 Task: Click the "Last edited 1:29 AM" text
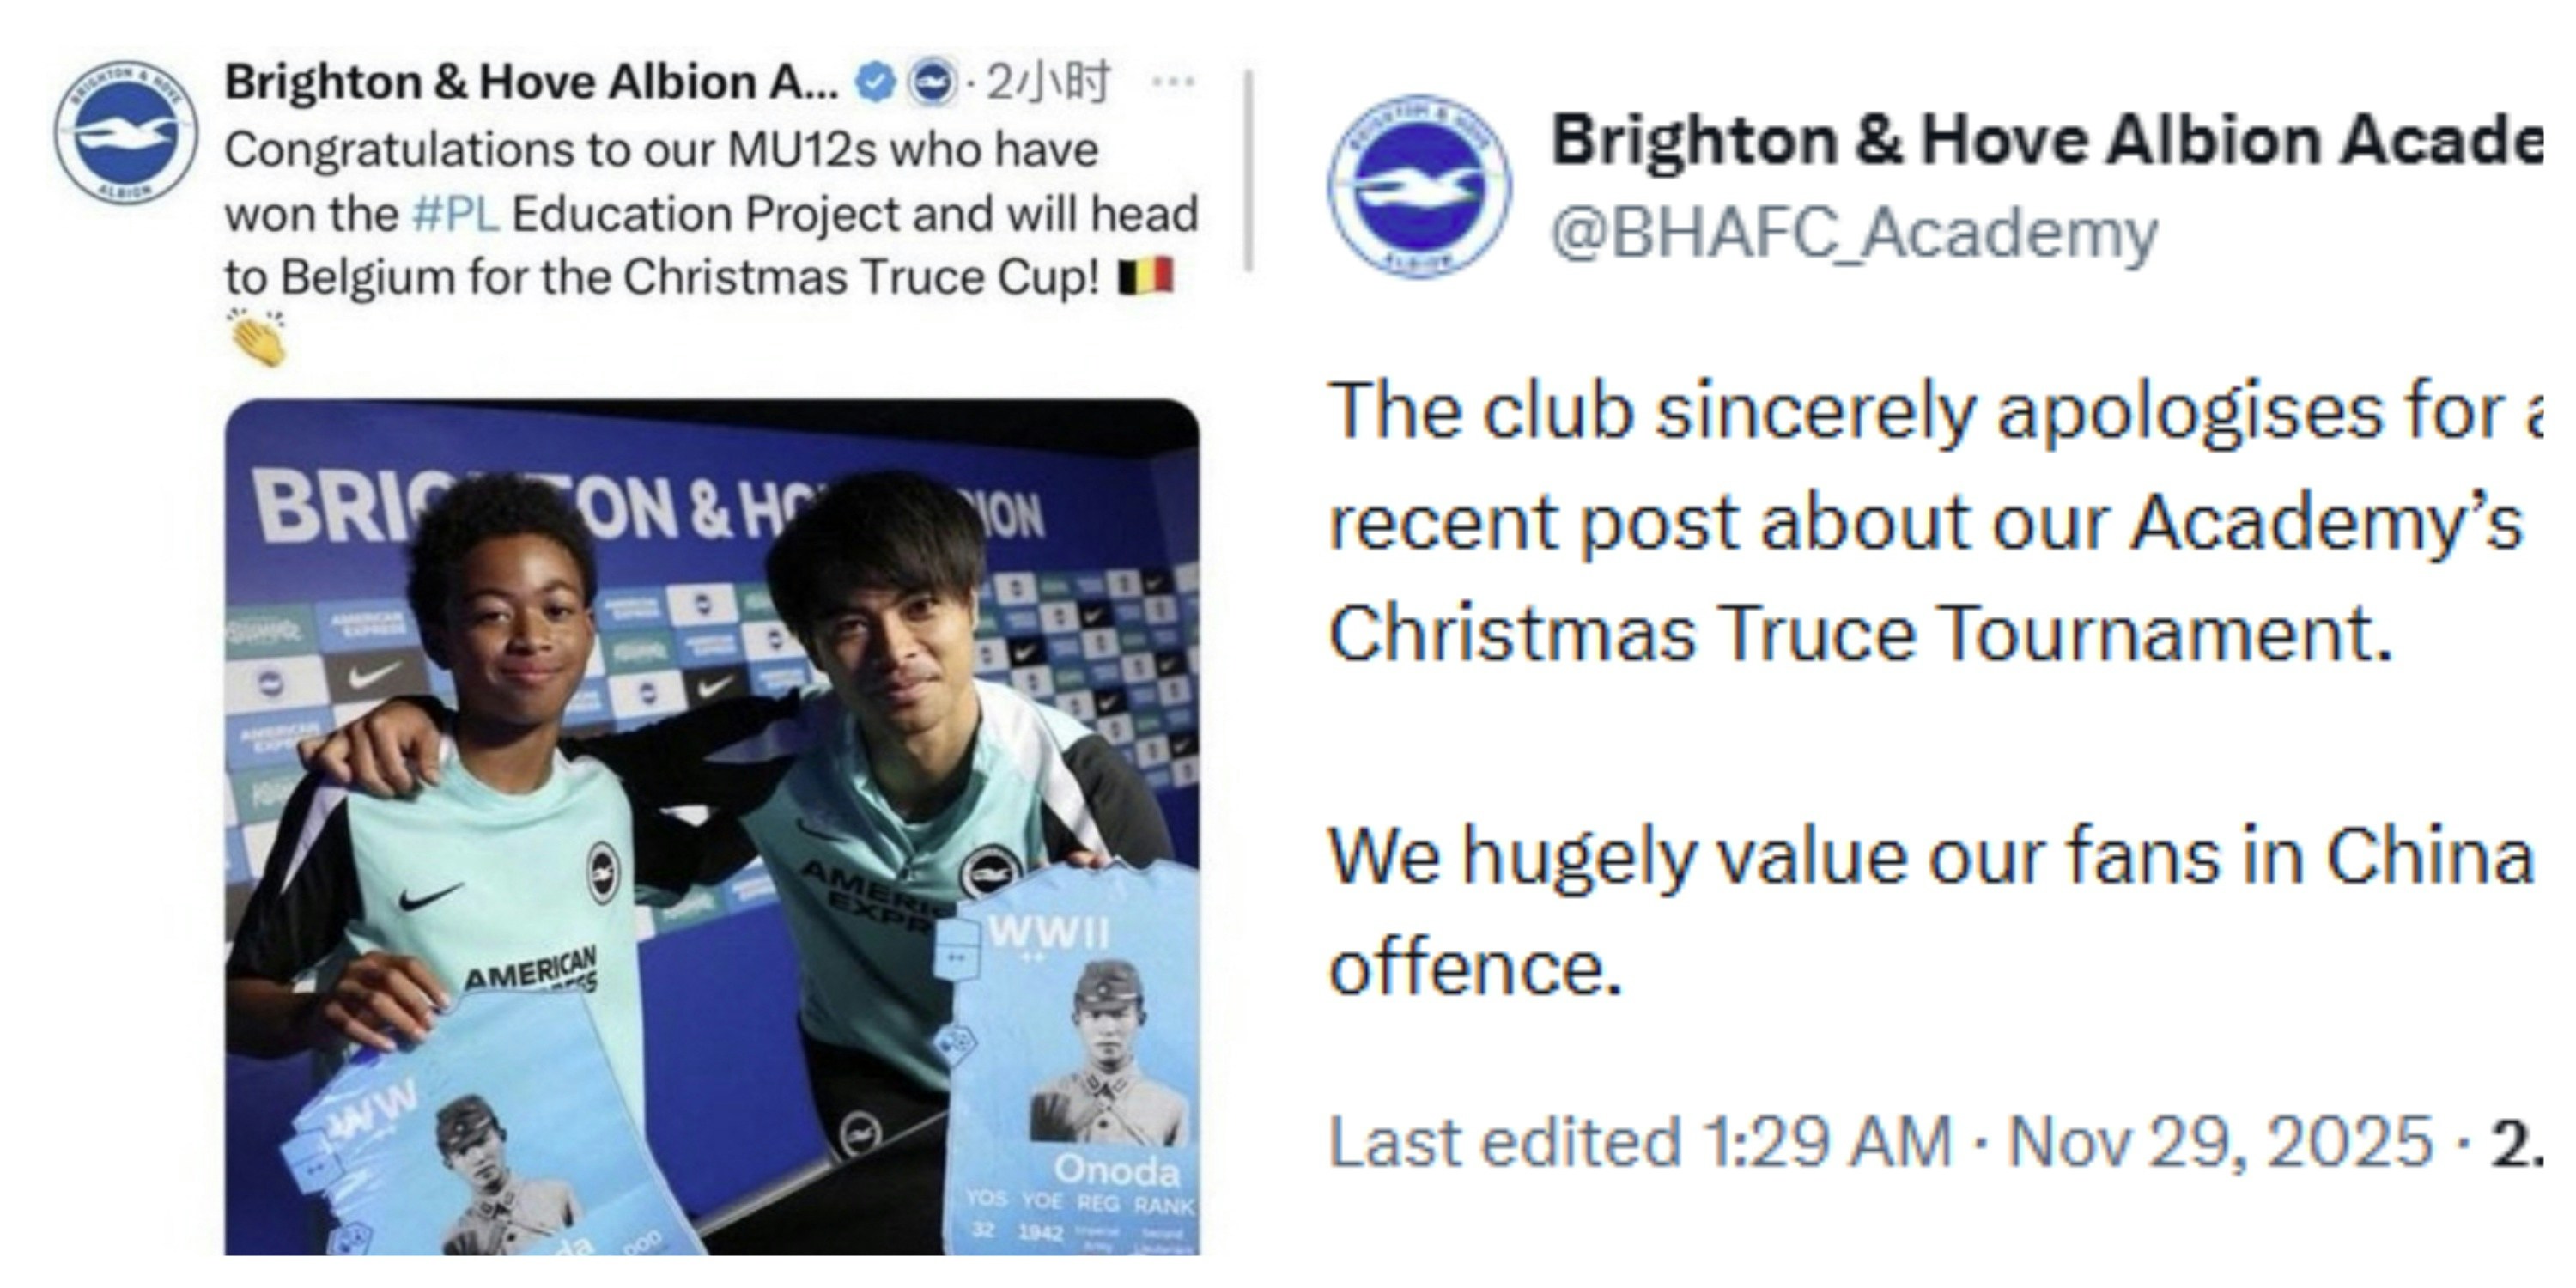coord(1639,1141)
